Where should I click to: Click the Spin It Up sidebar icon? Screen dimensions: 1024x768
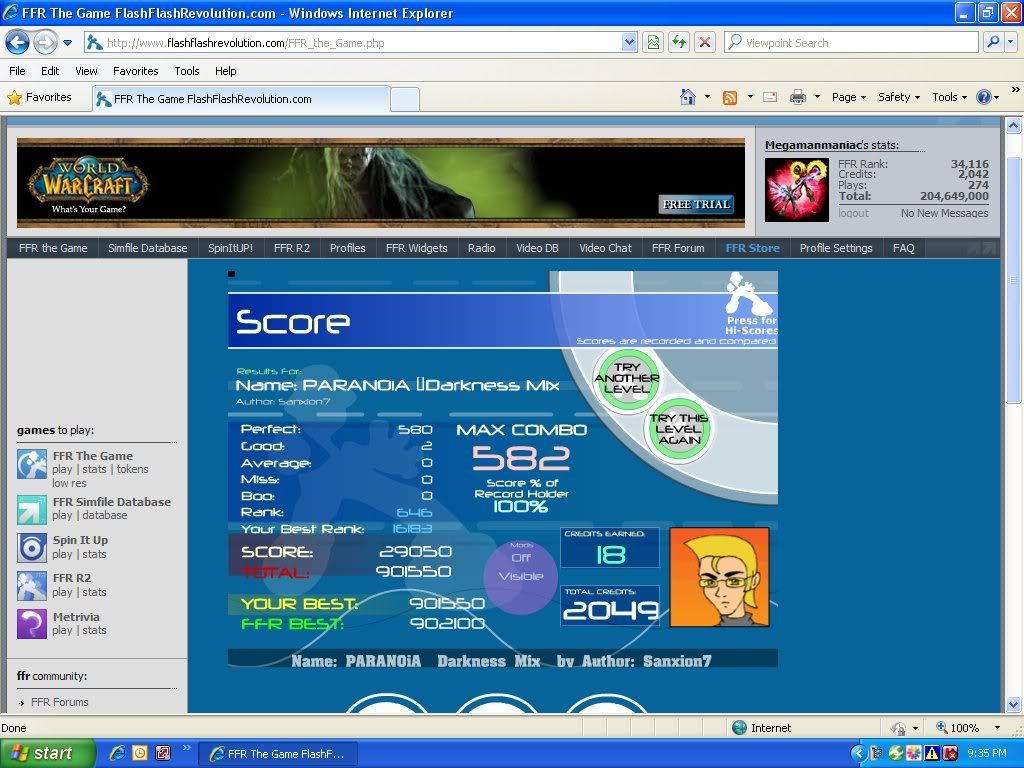click(x=32, y=547)
